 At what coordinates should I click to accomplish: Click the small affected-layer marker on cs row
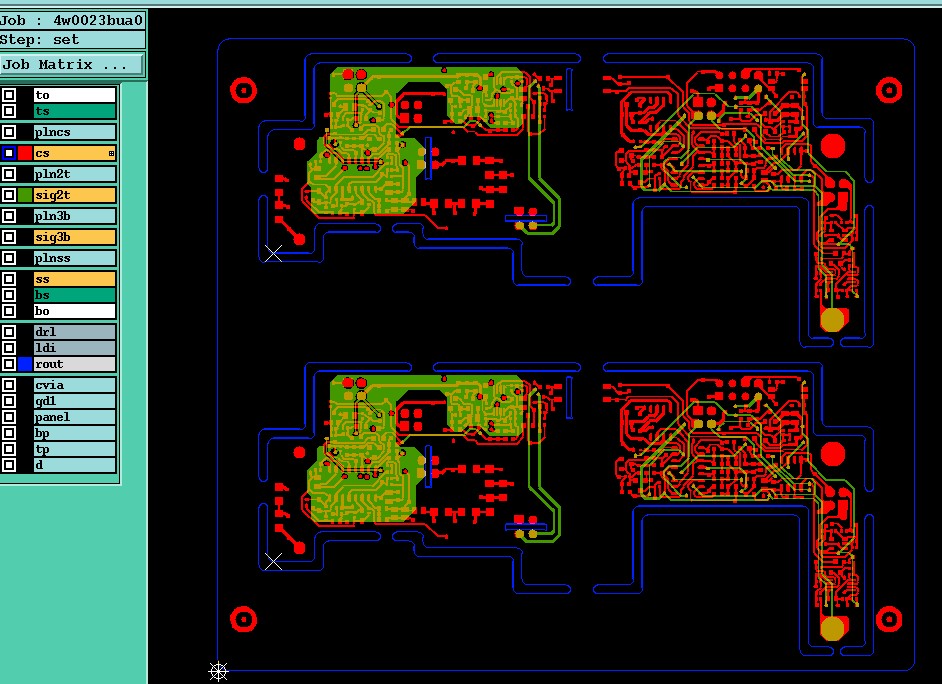pos(111,154)
